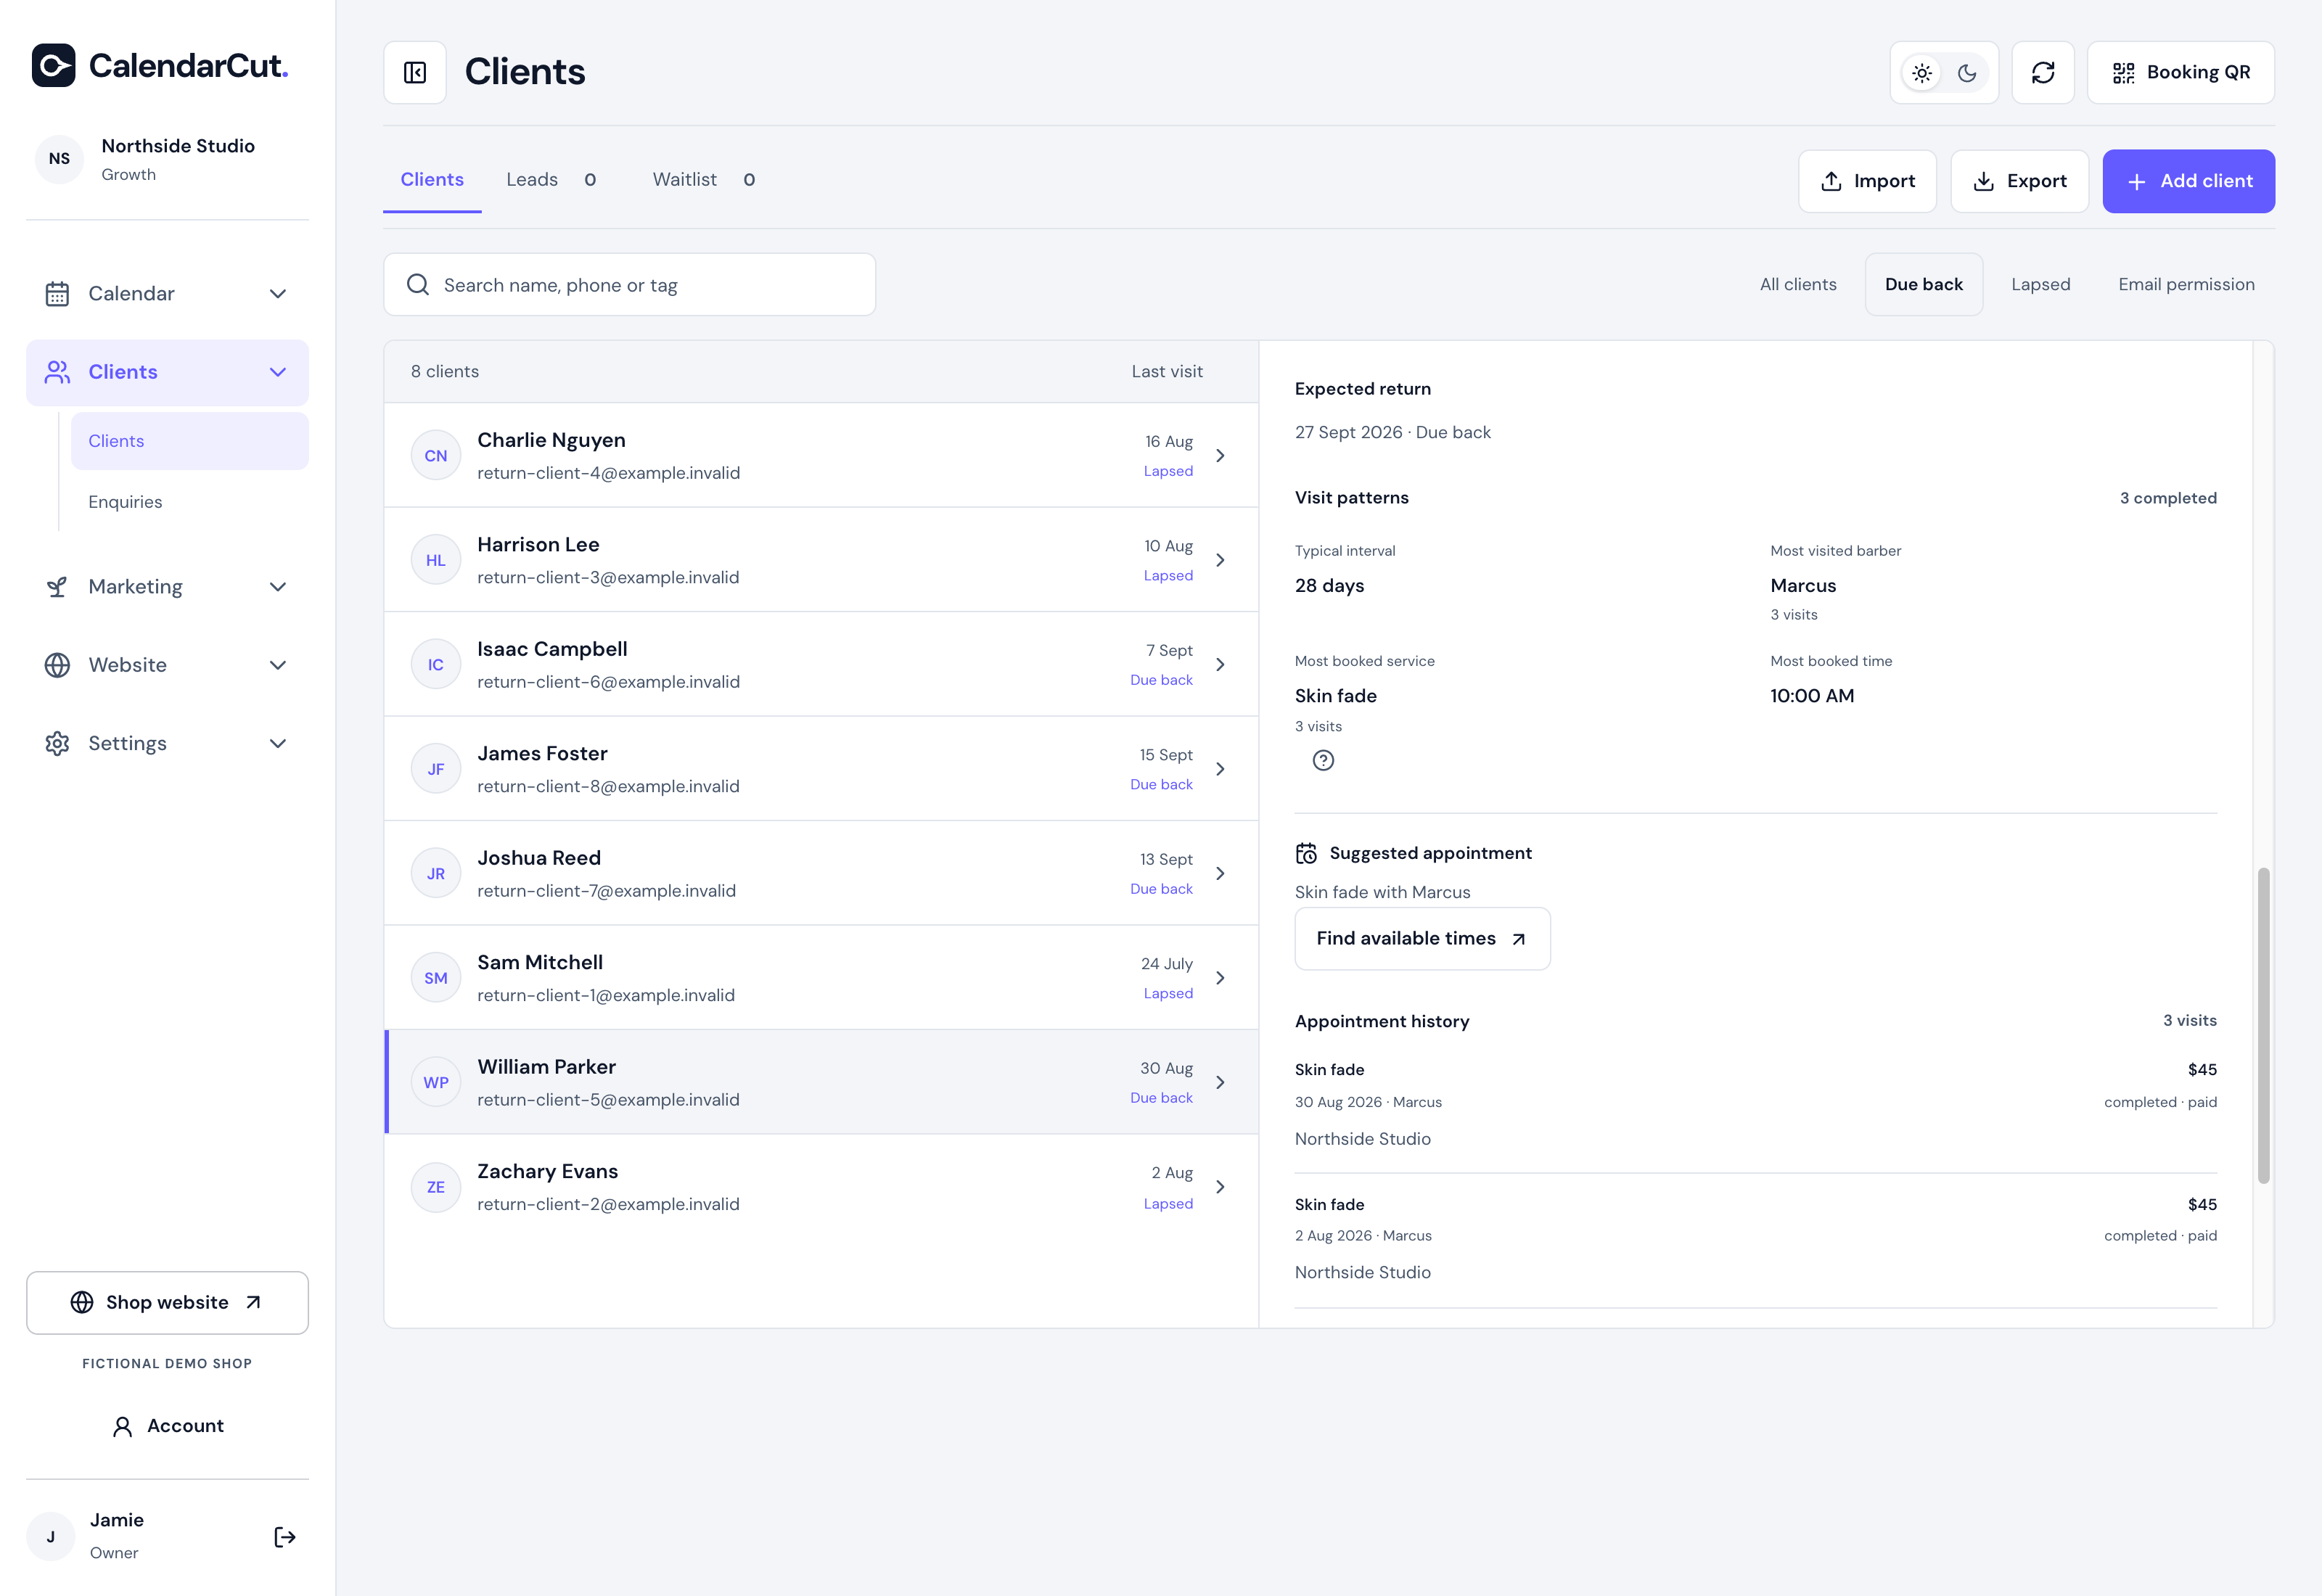Switch to light theme sun icon
This screenshot has height=1596, width=2322.
tap(1921, 72)
